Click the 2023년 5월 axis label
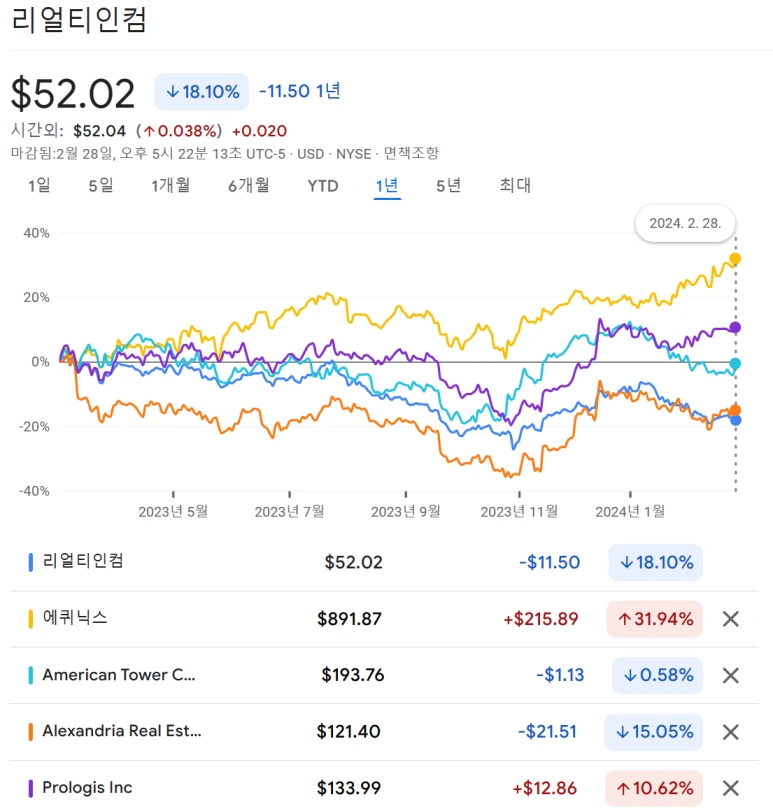Image resolution: width=773 pixels, height=811 pixels. tap(173, 512)
